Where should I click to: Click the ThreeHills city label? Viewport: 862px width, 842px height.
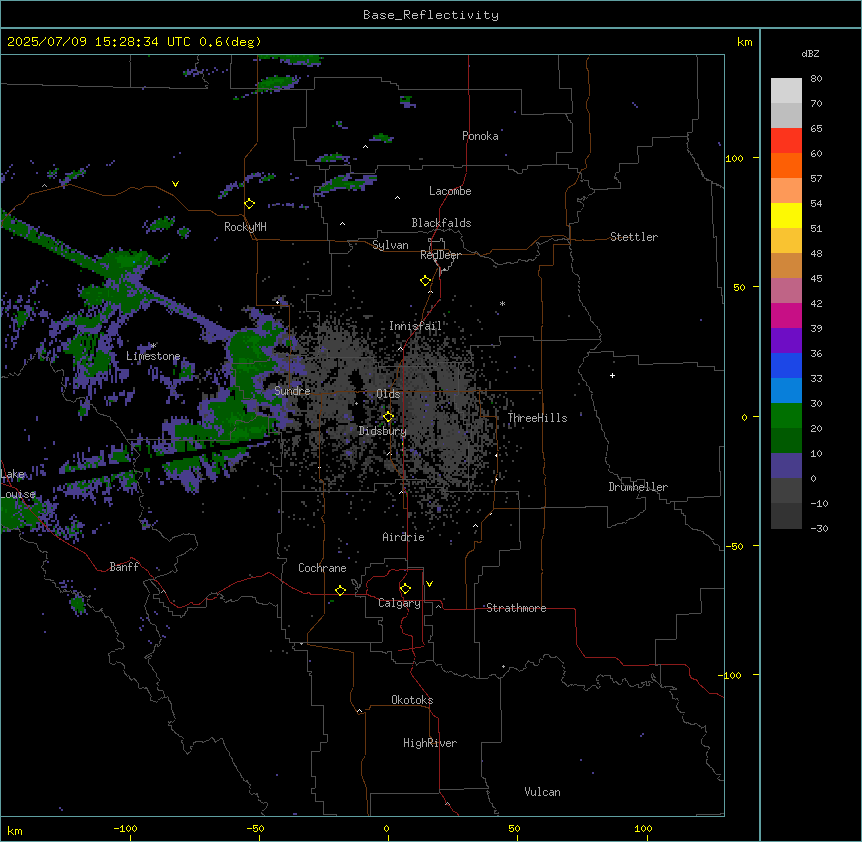(x=537, y=418)
